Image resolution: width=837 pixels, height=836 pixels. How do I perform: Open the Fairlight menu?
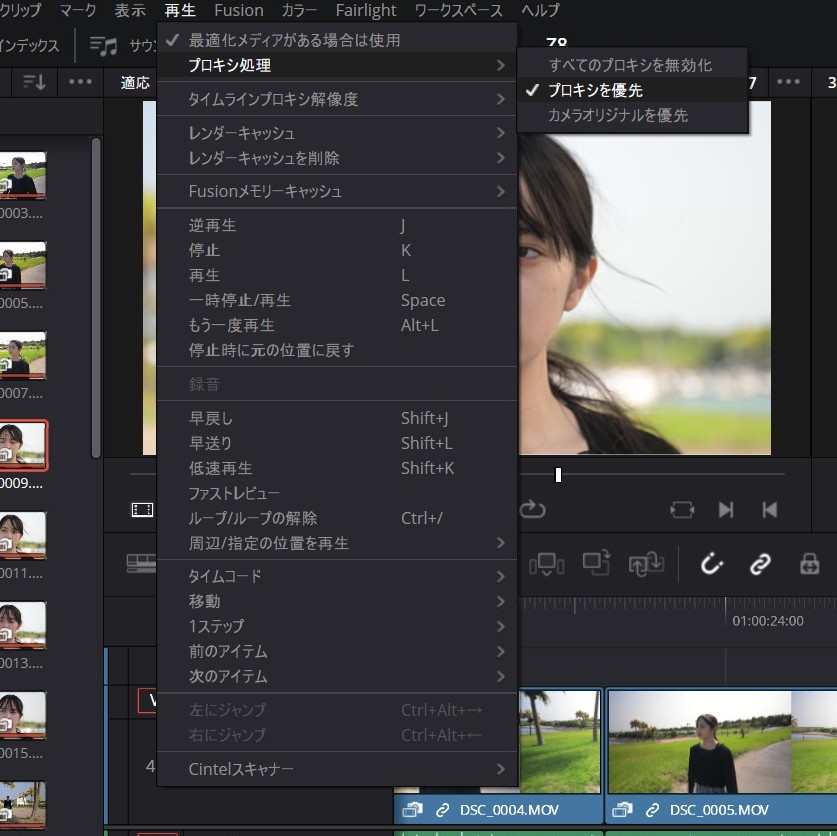coord(366,10)
